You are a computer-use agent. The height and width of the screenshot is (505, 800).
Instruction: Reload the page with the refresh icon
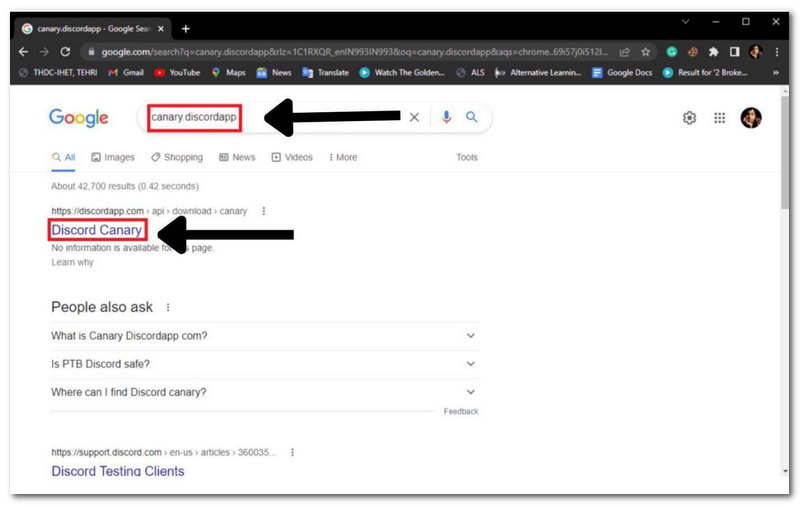65,52
